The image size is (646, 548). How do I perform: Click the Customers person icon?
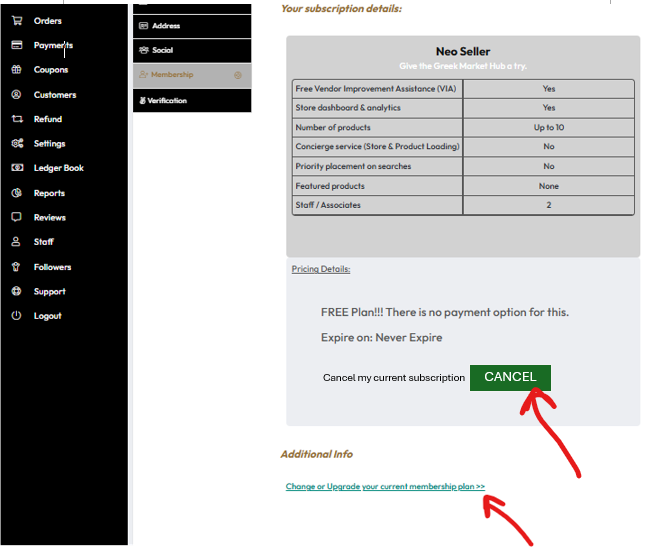(x=16, y=95)
